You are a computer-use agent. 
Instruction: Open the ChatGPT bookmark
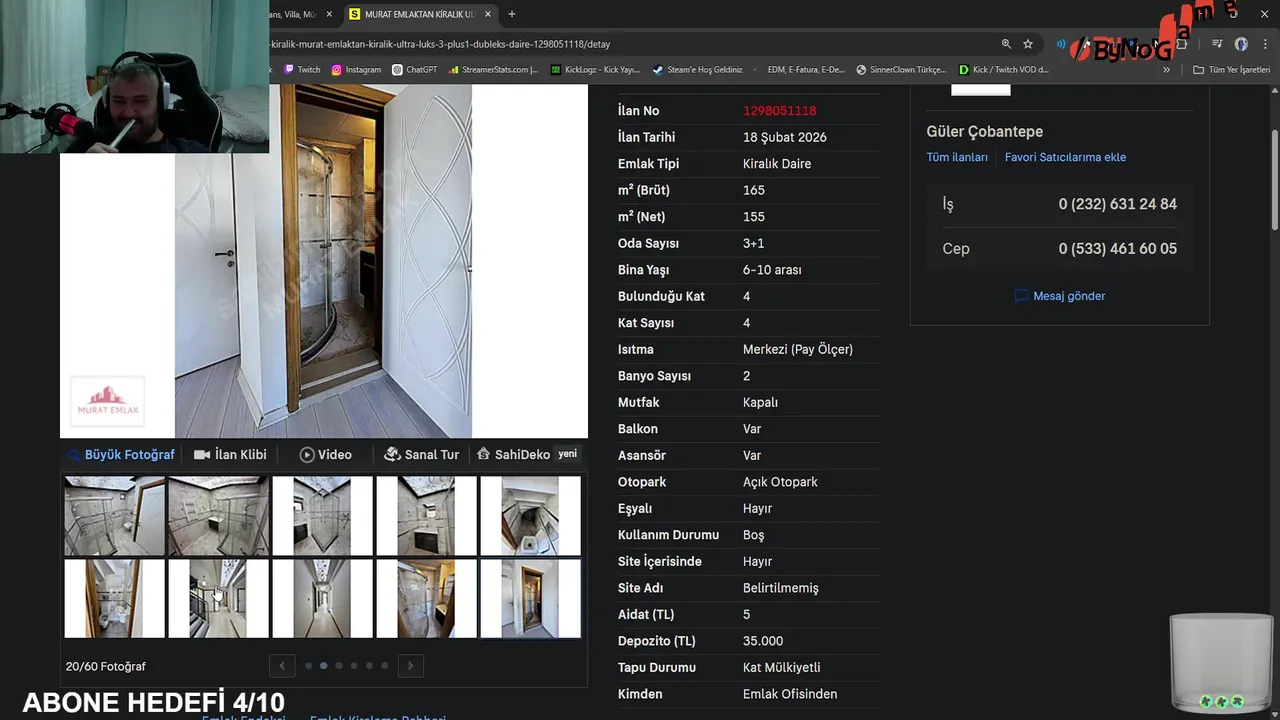(414, 70)
